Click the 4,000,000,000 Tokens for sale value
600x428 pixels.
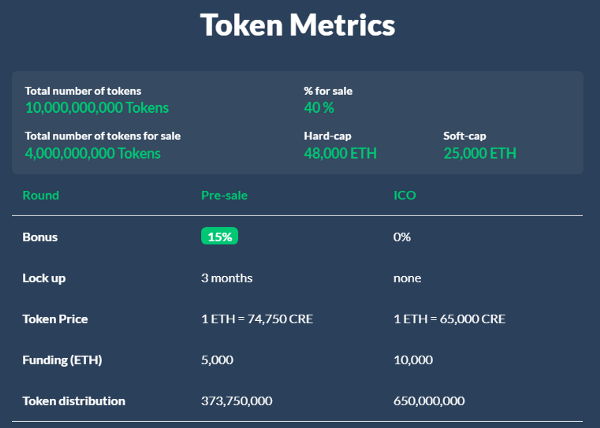(x=93, y=153)
